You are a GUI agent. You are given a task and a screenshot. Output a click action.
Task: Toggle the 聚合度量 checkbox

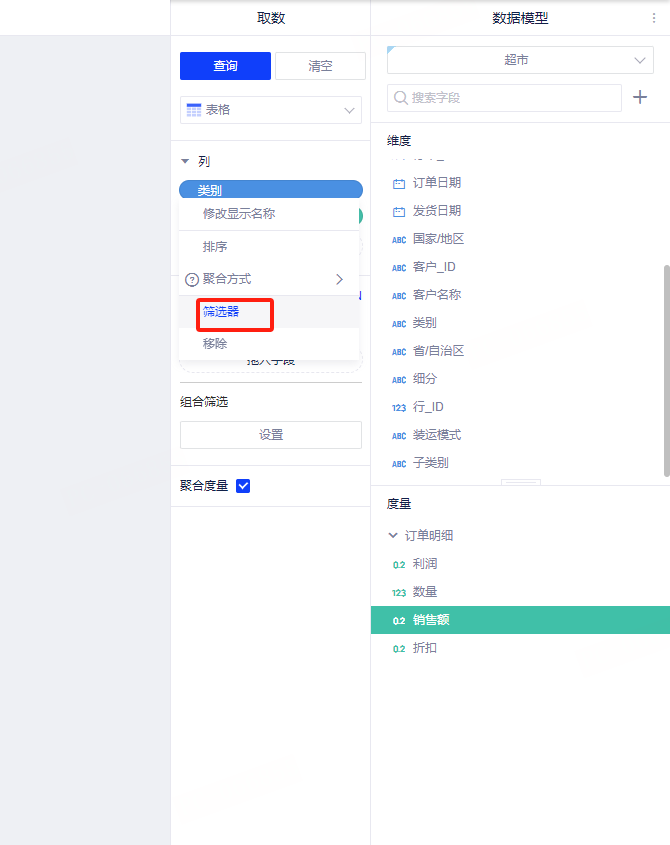(x=242, y=486)
